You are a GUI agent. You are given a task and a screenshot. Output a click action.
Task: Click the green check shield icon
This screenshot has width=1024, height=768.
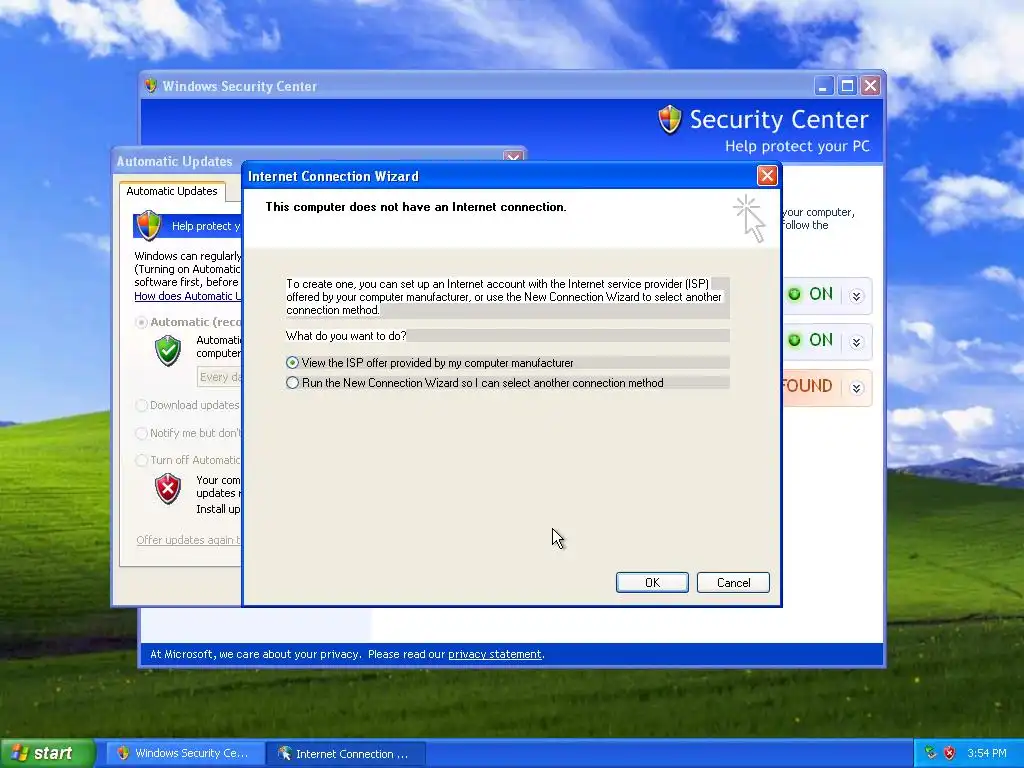tap(168, 350)
